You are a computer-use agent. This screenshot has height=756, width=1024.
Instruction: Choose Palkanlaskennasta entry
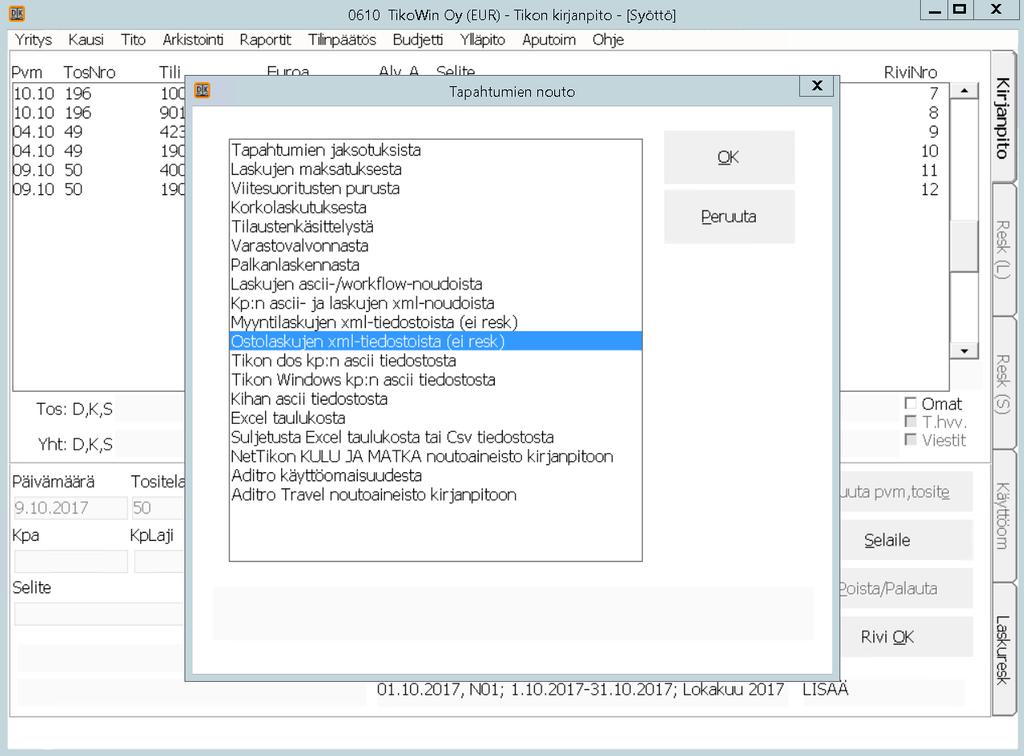(x=436, y=265)
